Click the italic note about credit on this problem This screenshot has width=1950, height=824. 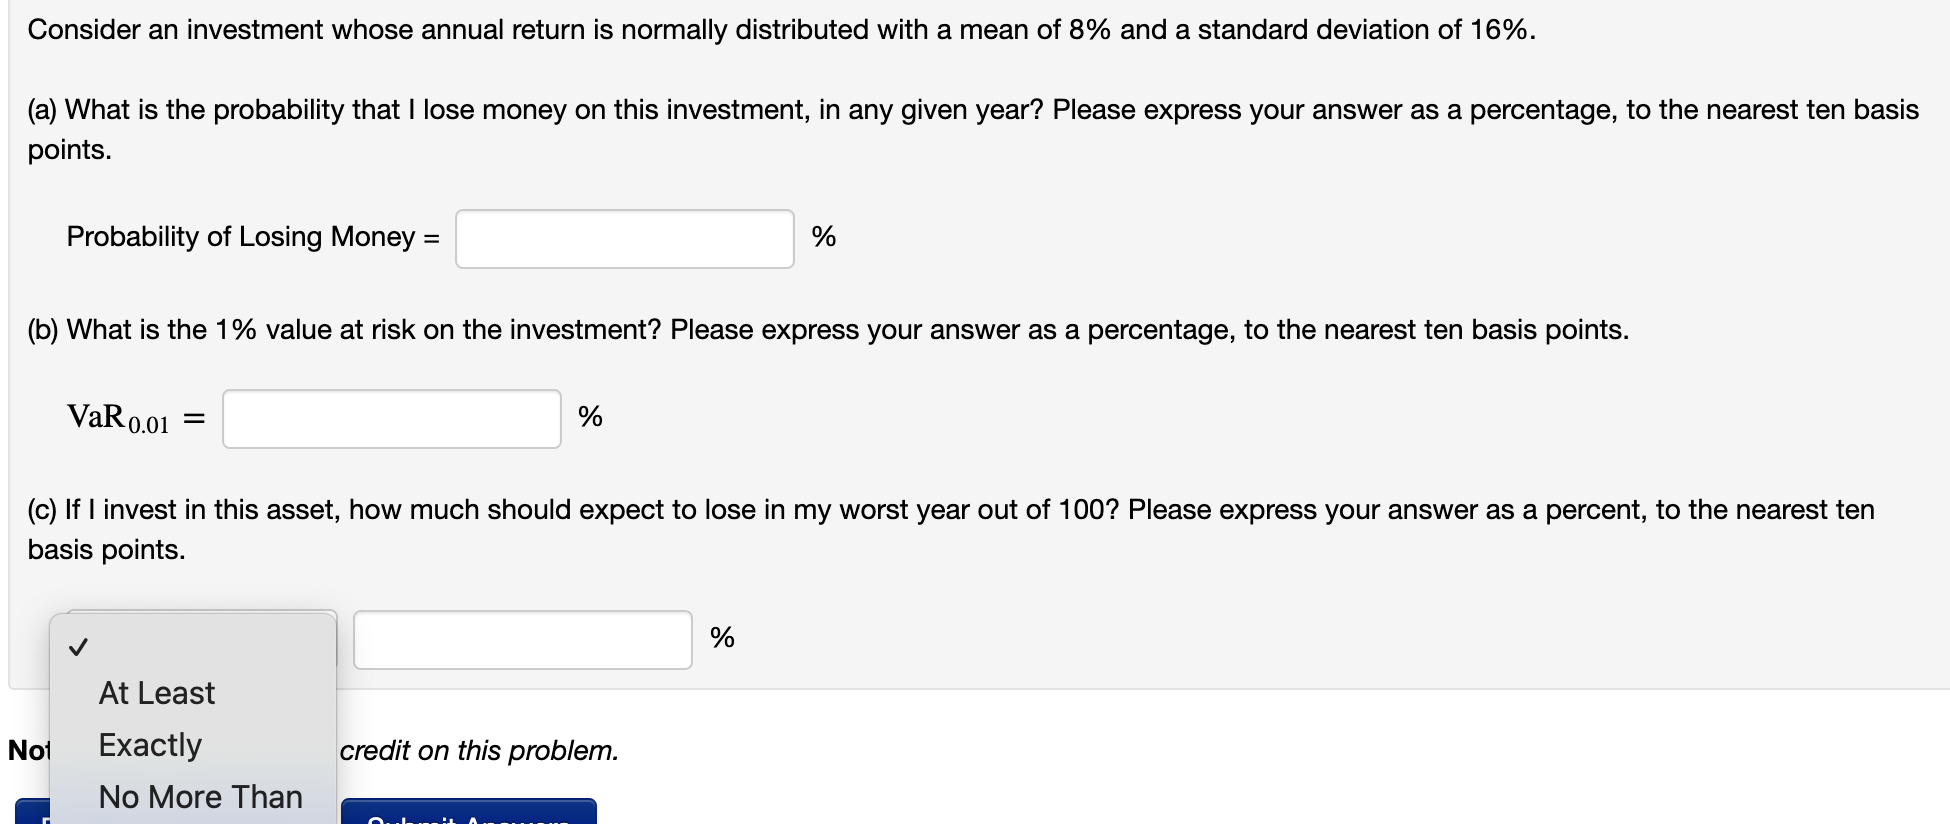pos(478,750)
